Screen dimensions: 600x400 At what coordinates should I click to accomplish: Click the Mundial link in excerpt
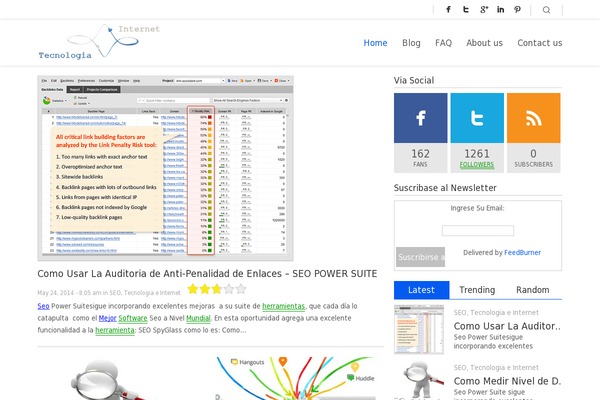pyautogui.click(x=198, y=318)
